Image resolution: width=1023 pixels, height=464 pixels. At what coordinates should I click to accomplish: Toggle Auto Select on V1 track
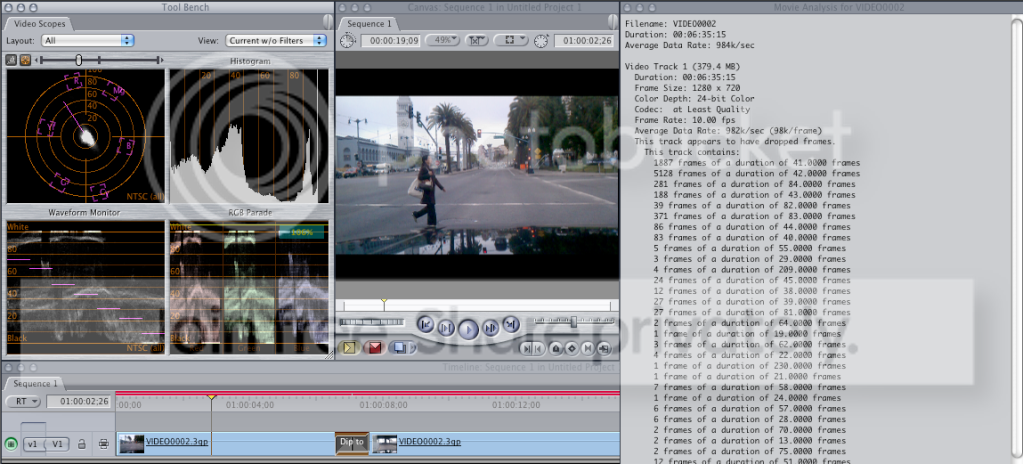pos(102,444)
